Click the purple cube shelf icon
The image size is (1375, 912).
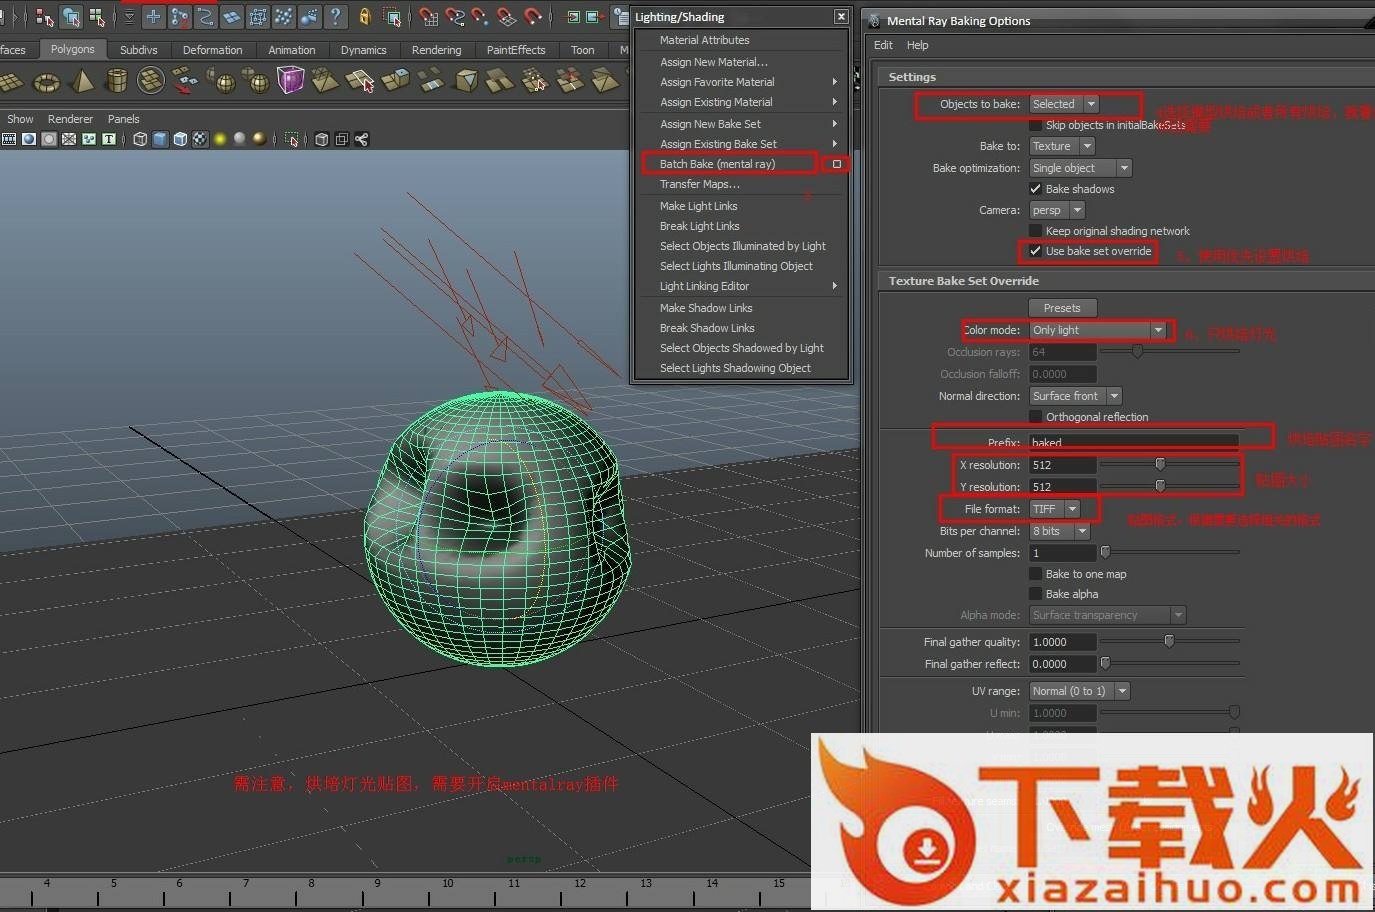click(290, 80)
